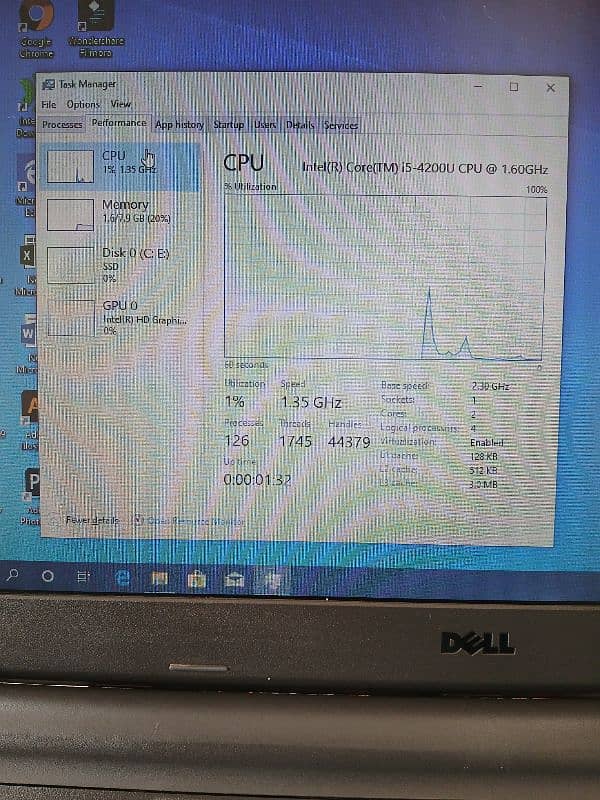Select CPU in performance sidebar
This screenshot has width=600, height=800.
click(120, 166)
